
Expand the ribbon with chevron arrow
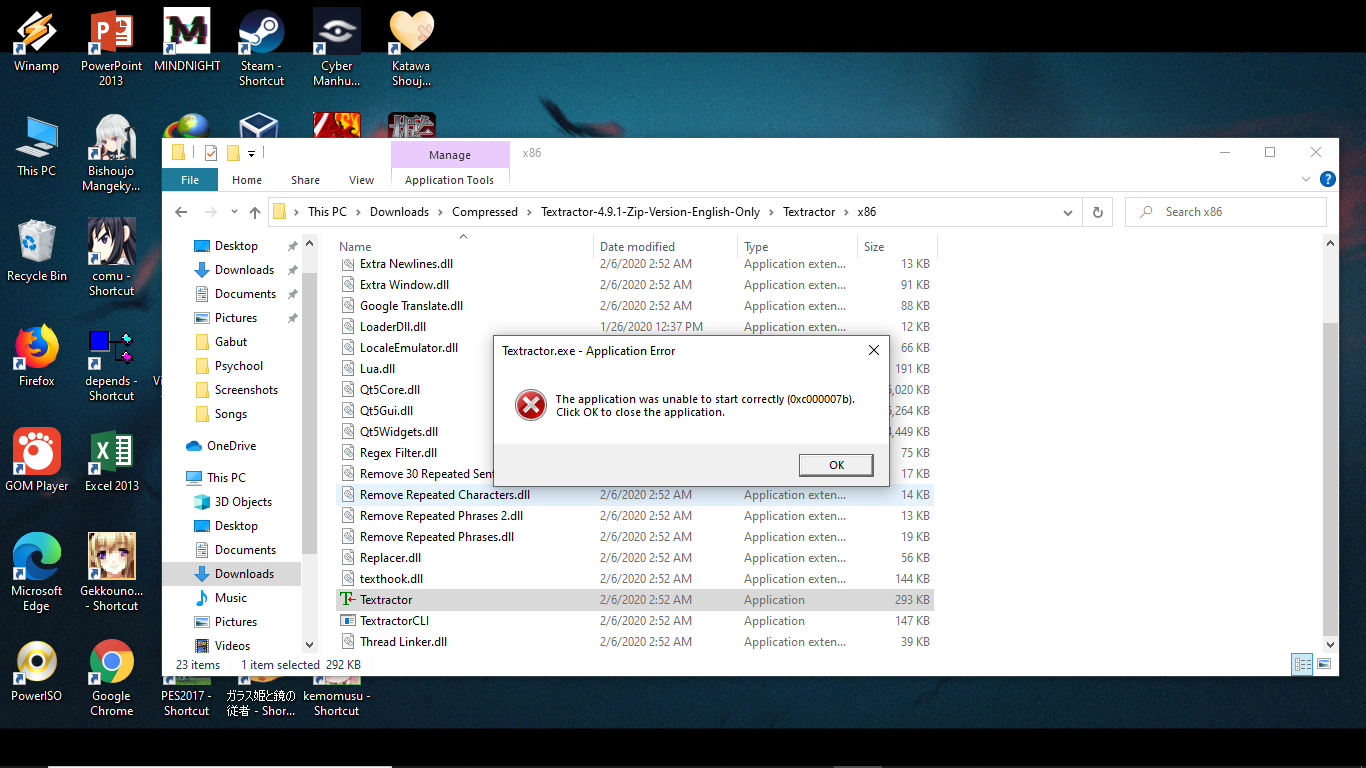tap(1306, 180)
